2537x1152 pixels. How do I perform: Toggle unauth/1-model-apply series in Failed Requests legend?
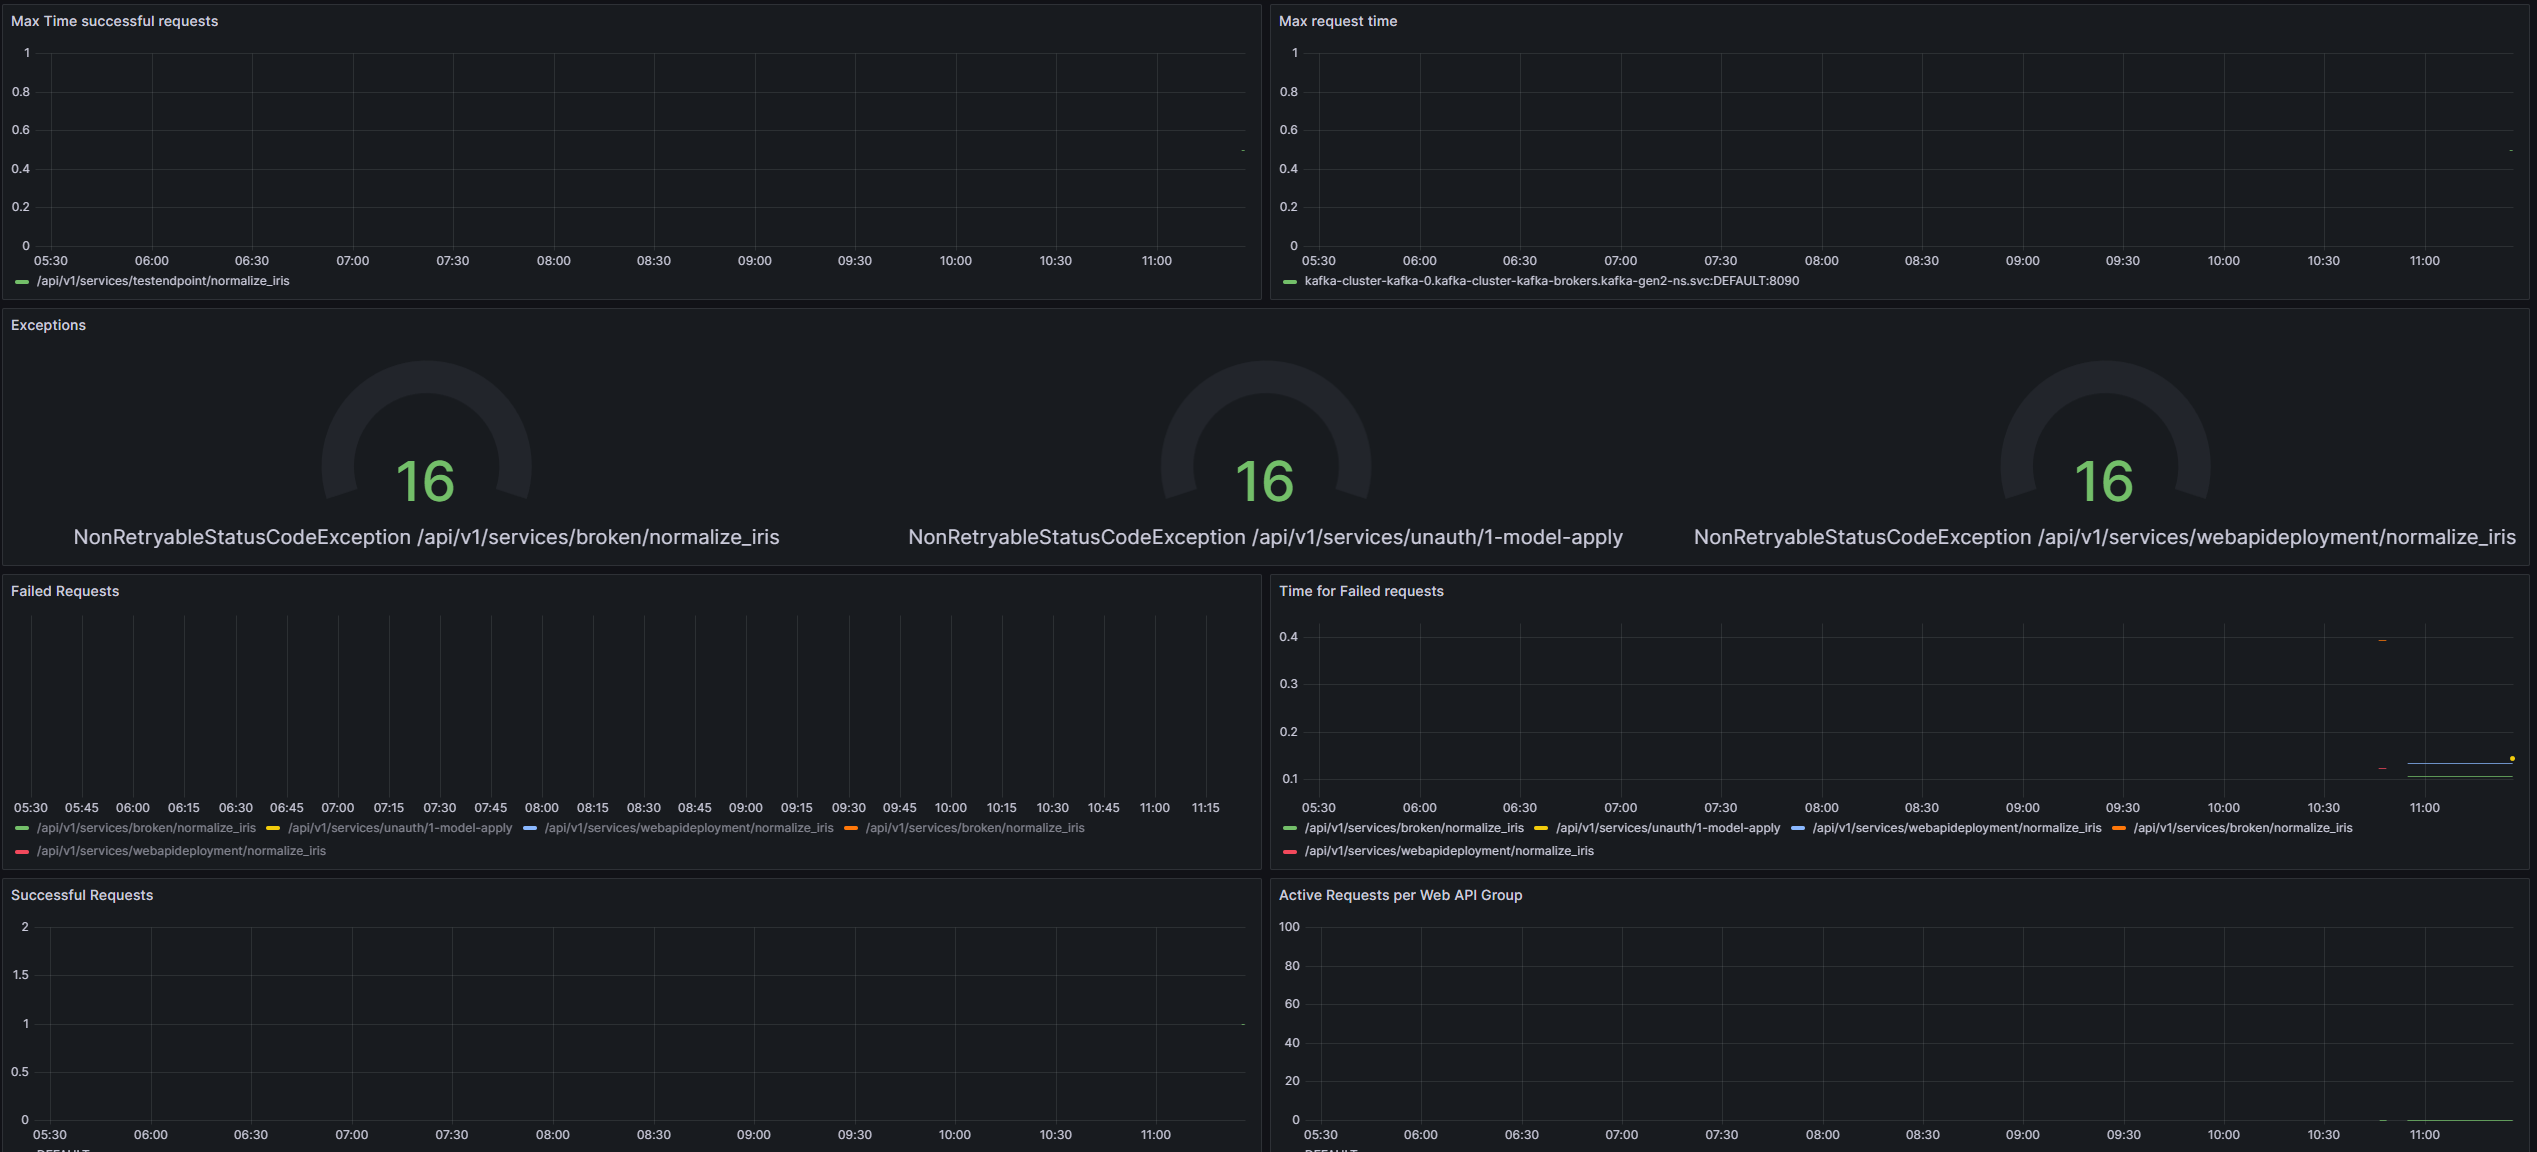click(x=399, y=828)
